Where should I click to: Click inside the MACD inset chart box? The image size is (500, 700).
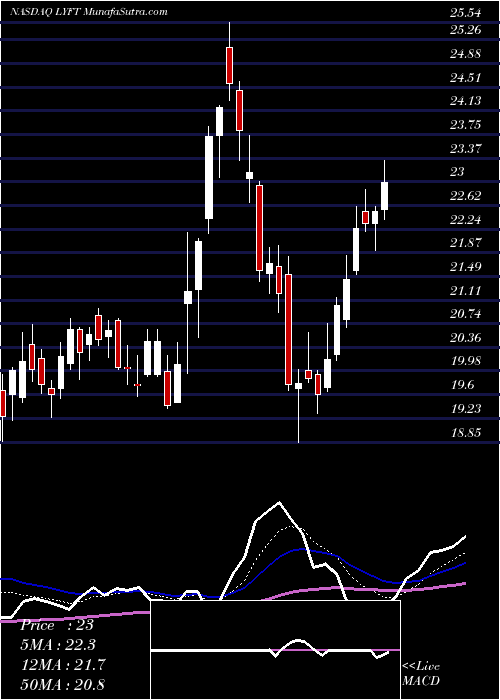pos(276,649)
